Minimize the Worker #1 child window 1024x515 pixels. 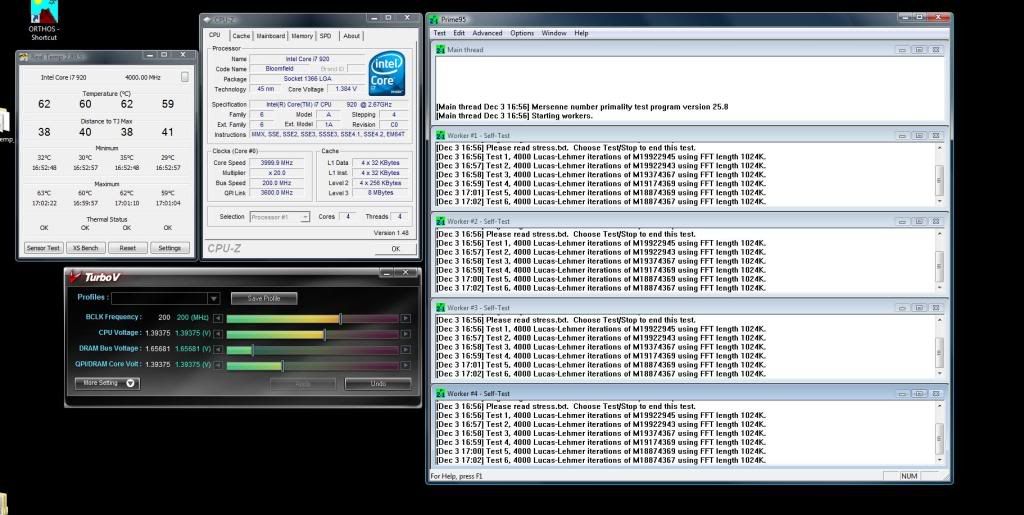[x=902, y=136]
